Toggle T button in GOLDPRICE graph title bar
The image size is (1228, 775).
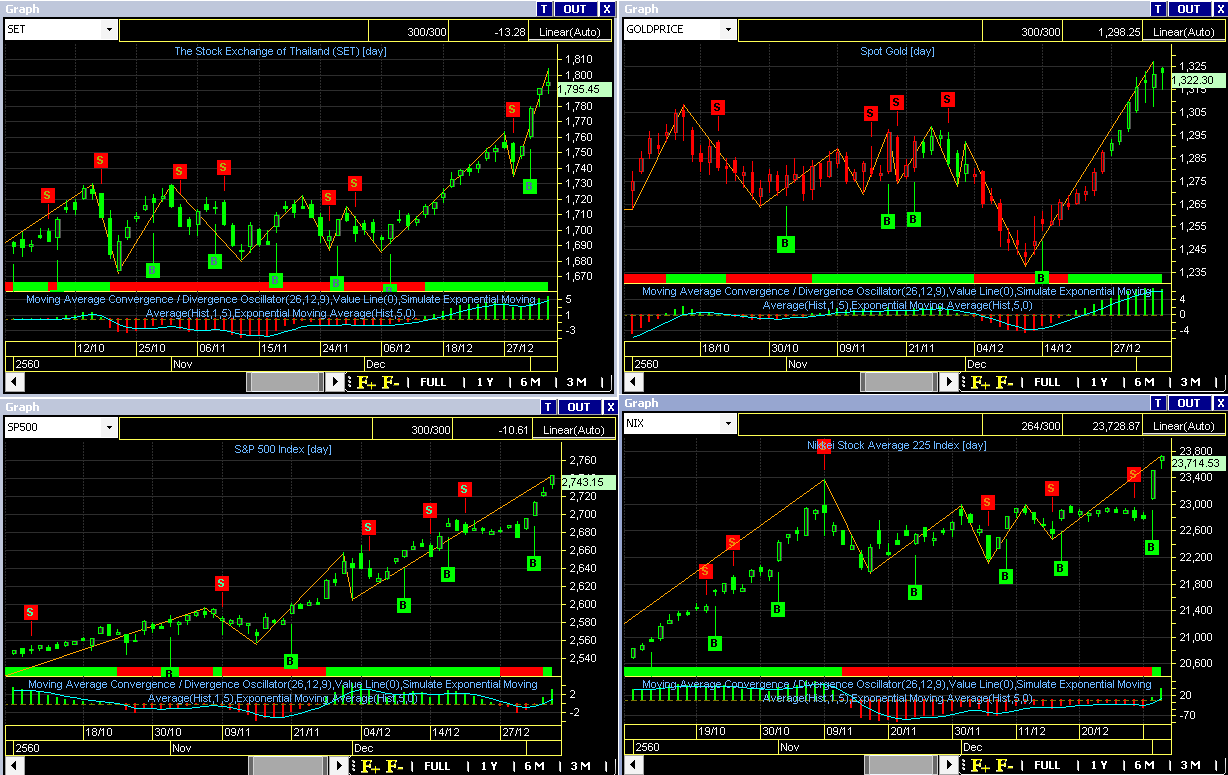coord(1157,9)
